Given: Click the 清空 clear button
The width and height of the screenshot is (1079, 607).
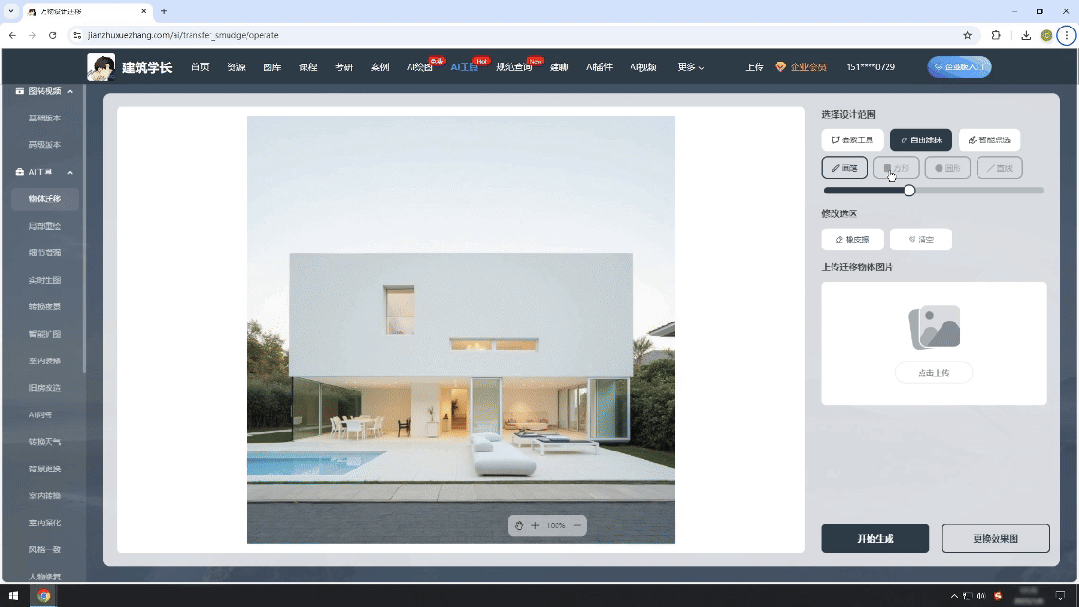Looking at the screenshot, I should pos(921,239).
